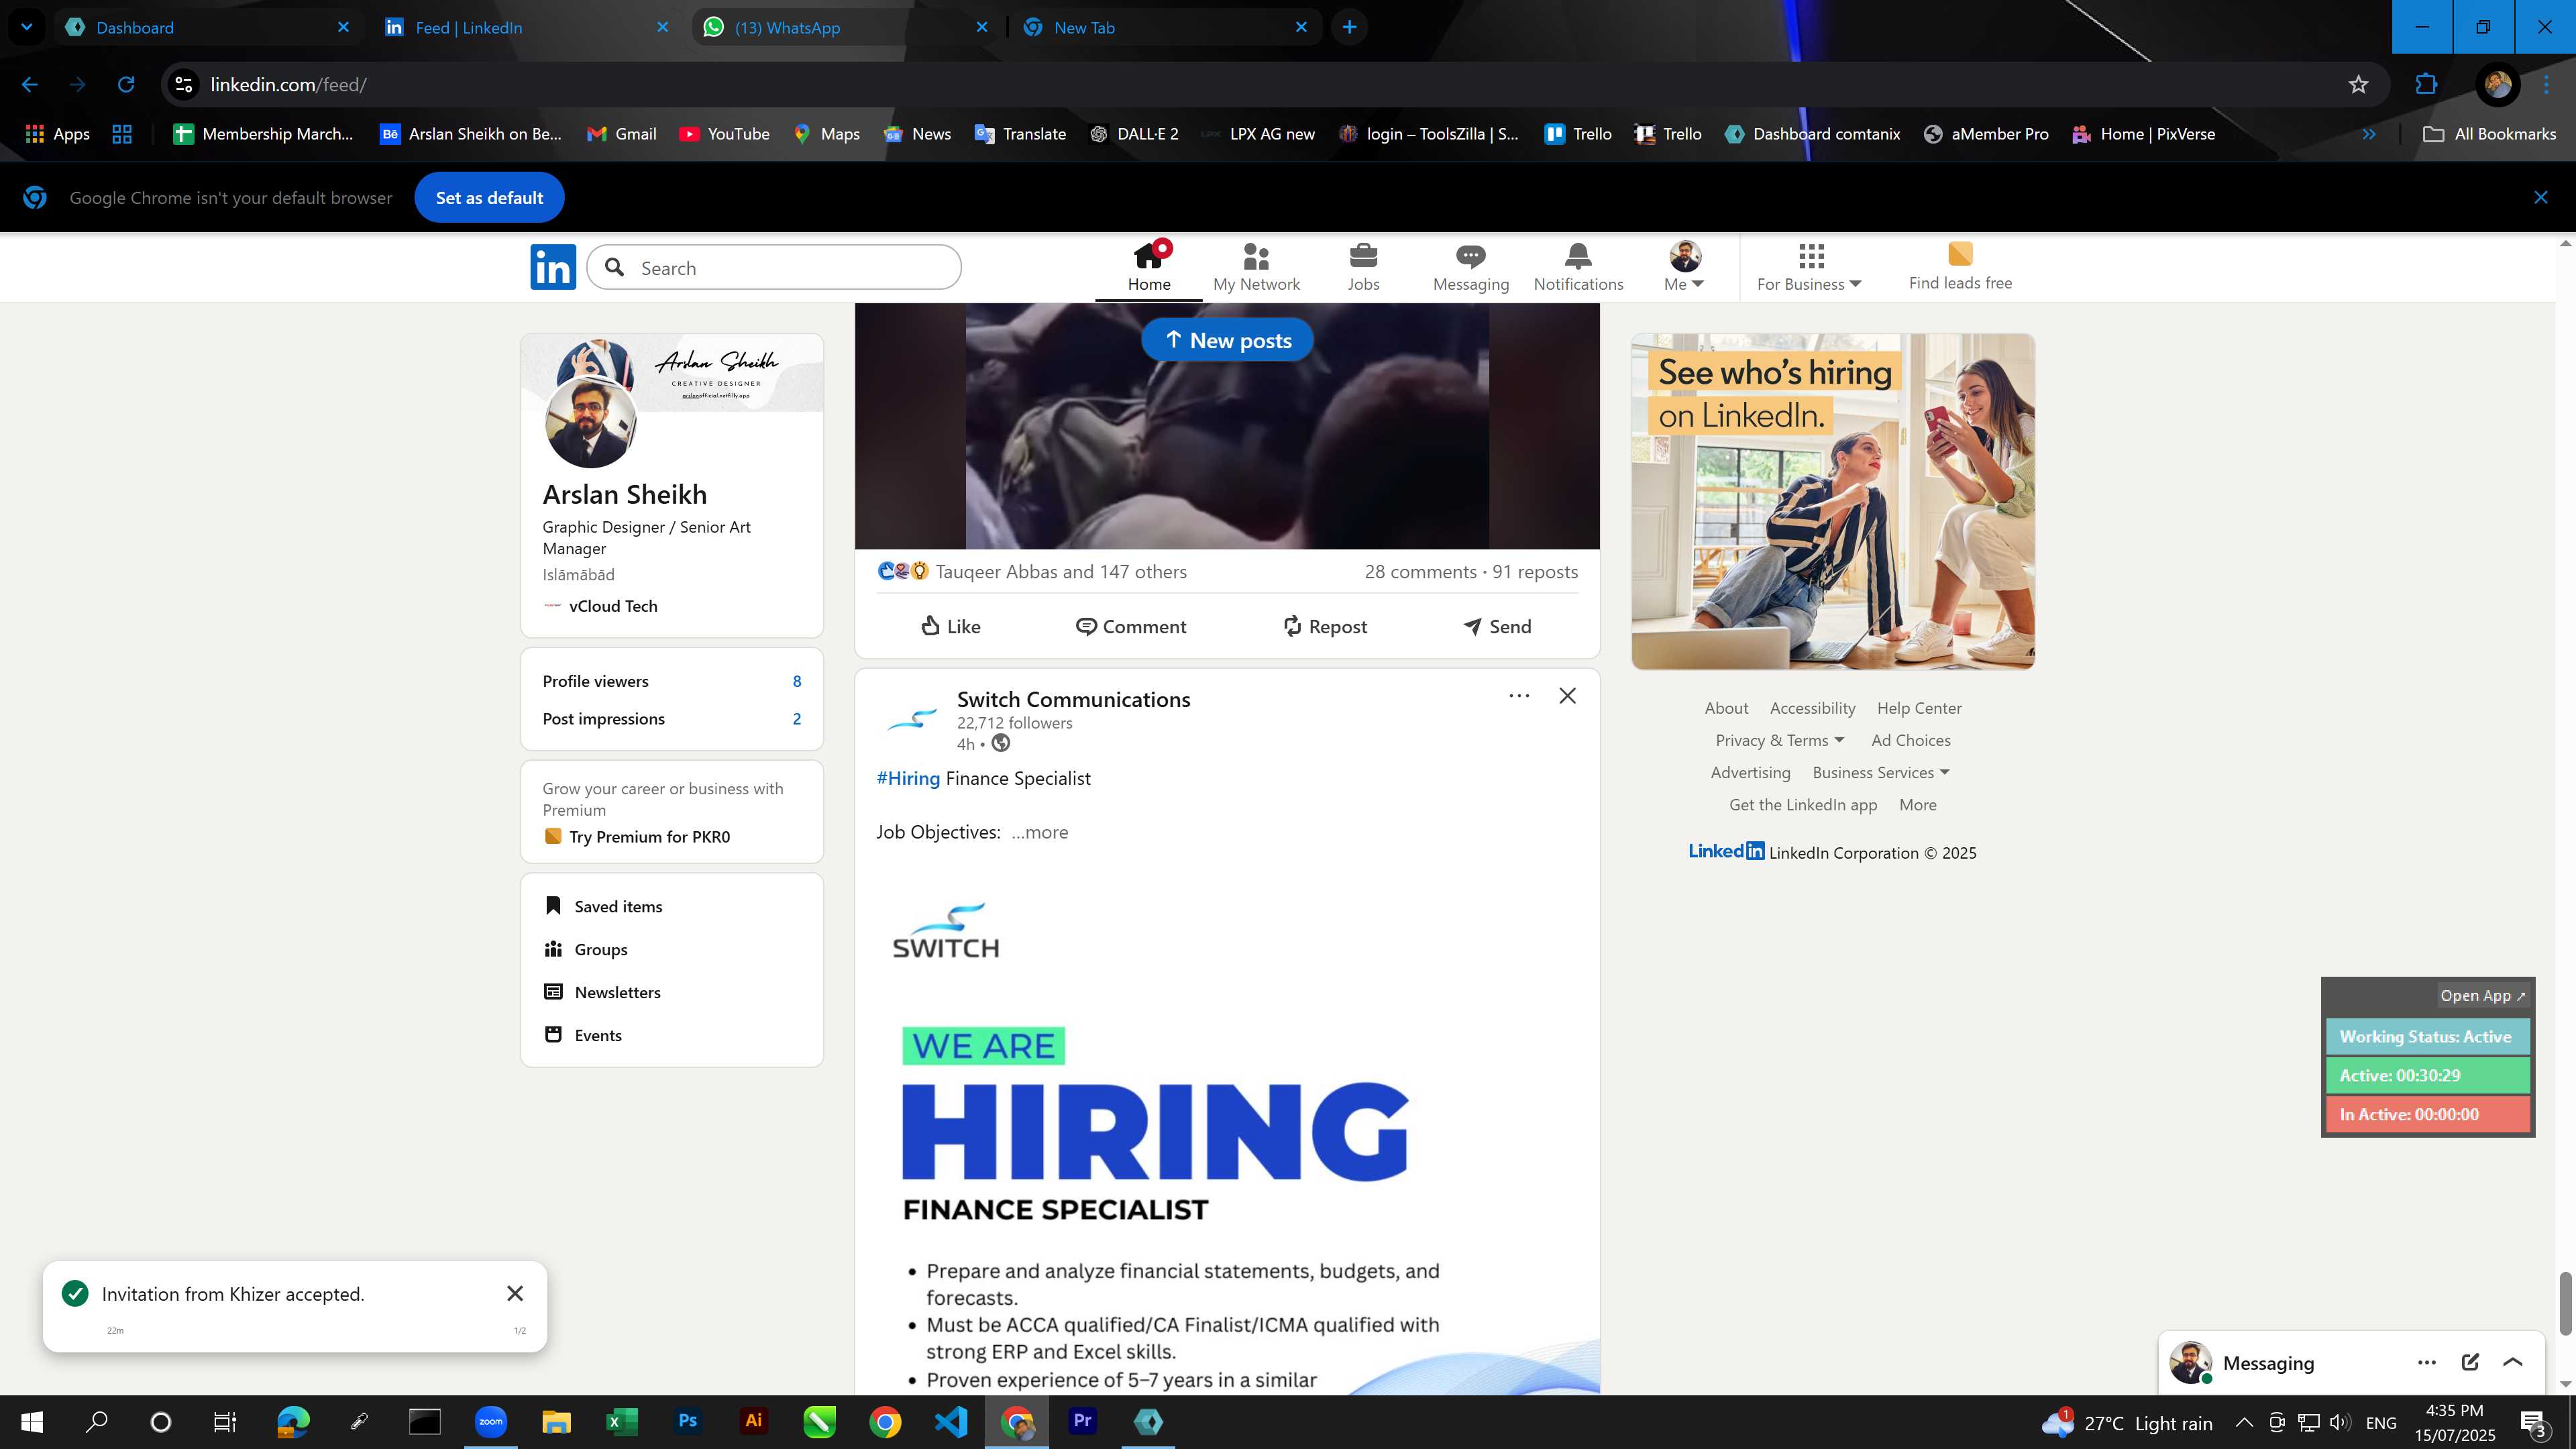
Task: Open Profile viewers stat
Action: coord(671,681)
